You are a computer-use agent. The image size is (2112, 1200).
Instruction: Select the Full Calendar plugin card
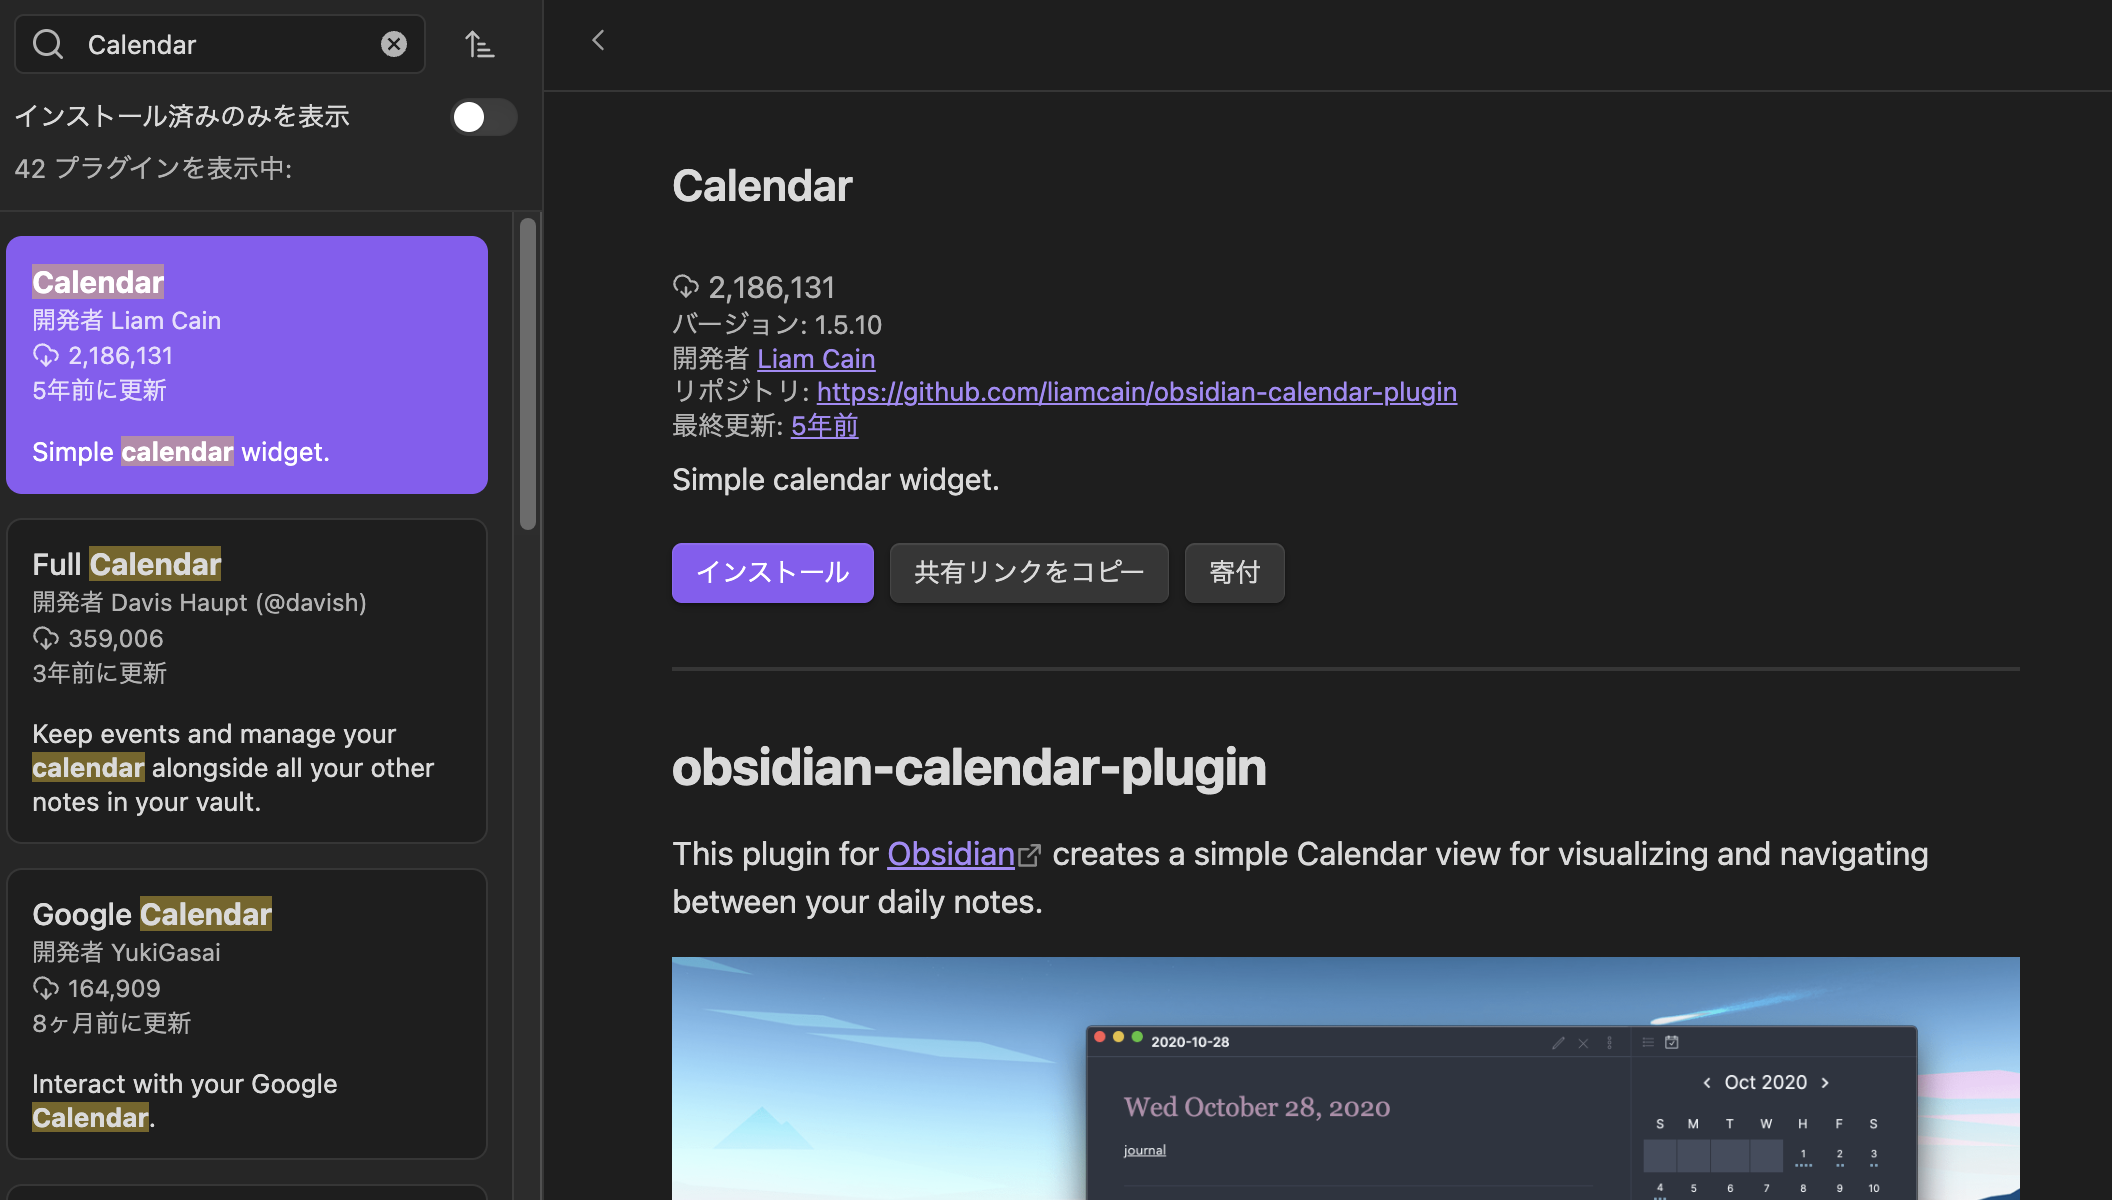(247, 680)
